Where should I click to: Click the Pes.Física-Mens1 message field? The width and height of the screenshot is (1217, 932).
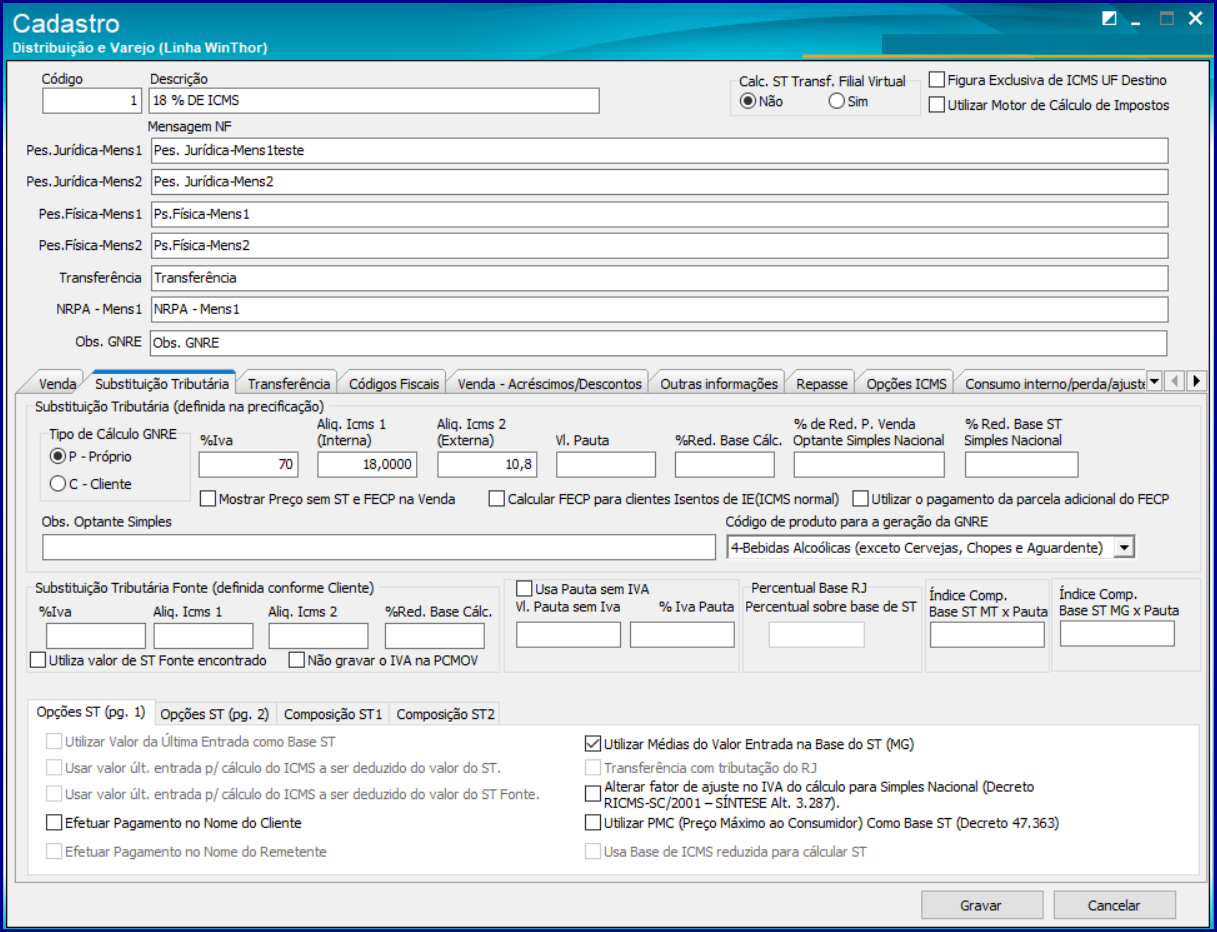(659, 214)
